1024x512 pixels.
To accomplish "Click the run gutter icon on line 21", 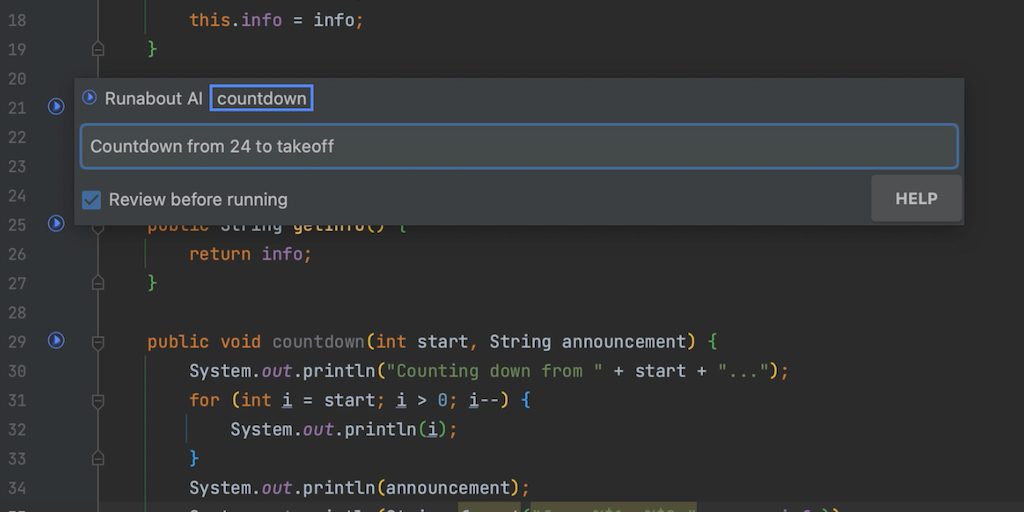I will pos(56,106).
